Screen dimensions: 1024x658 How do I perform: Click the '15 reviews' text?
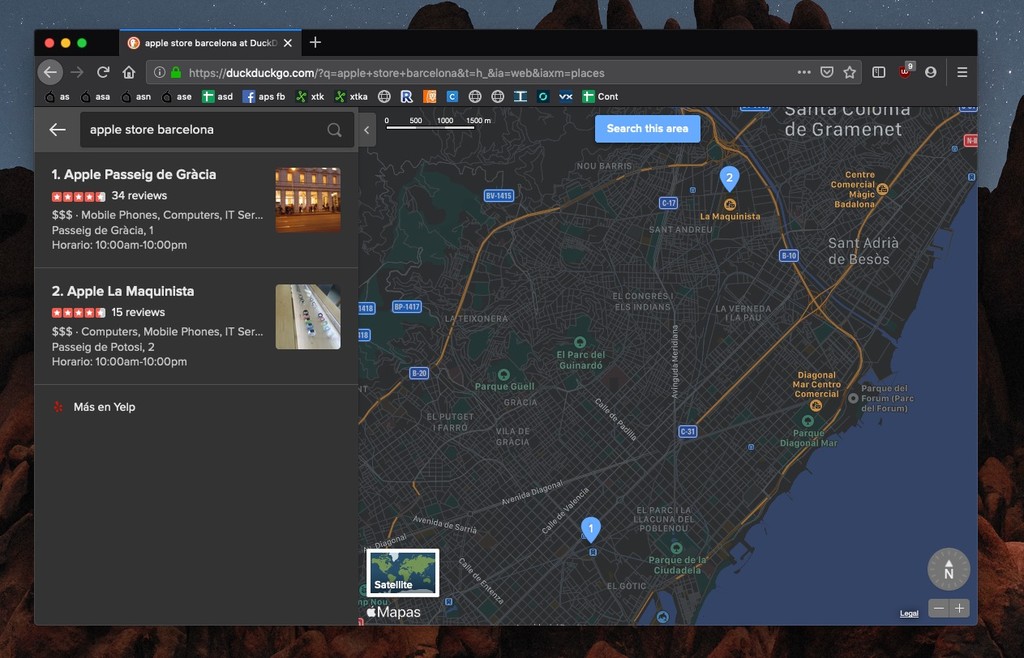(138, 312)
